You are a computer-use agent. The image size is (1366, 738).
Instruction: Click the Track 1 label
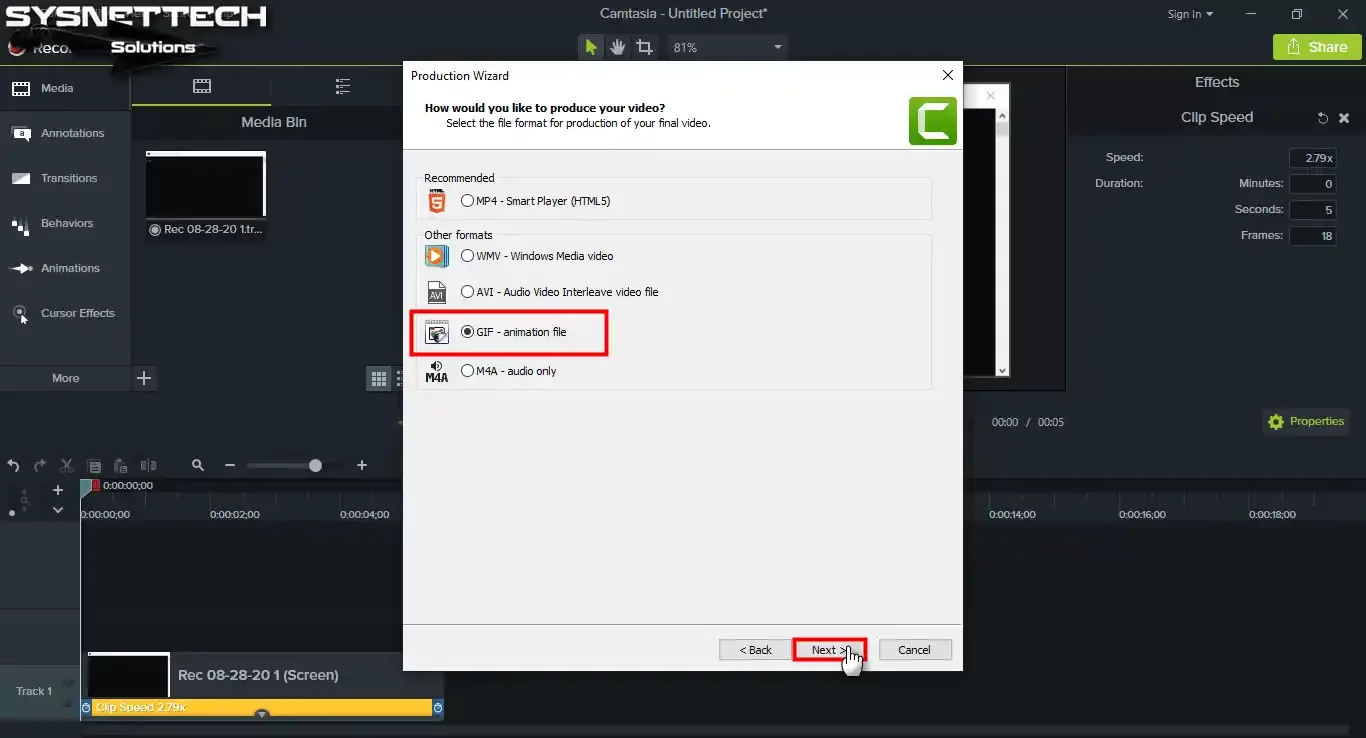[34, 691]
